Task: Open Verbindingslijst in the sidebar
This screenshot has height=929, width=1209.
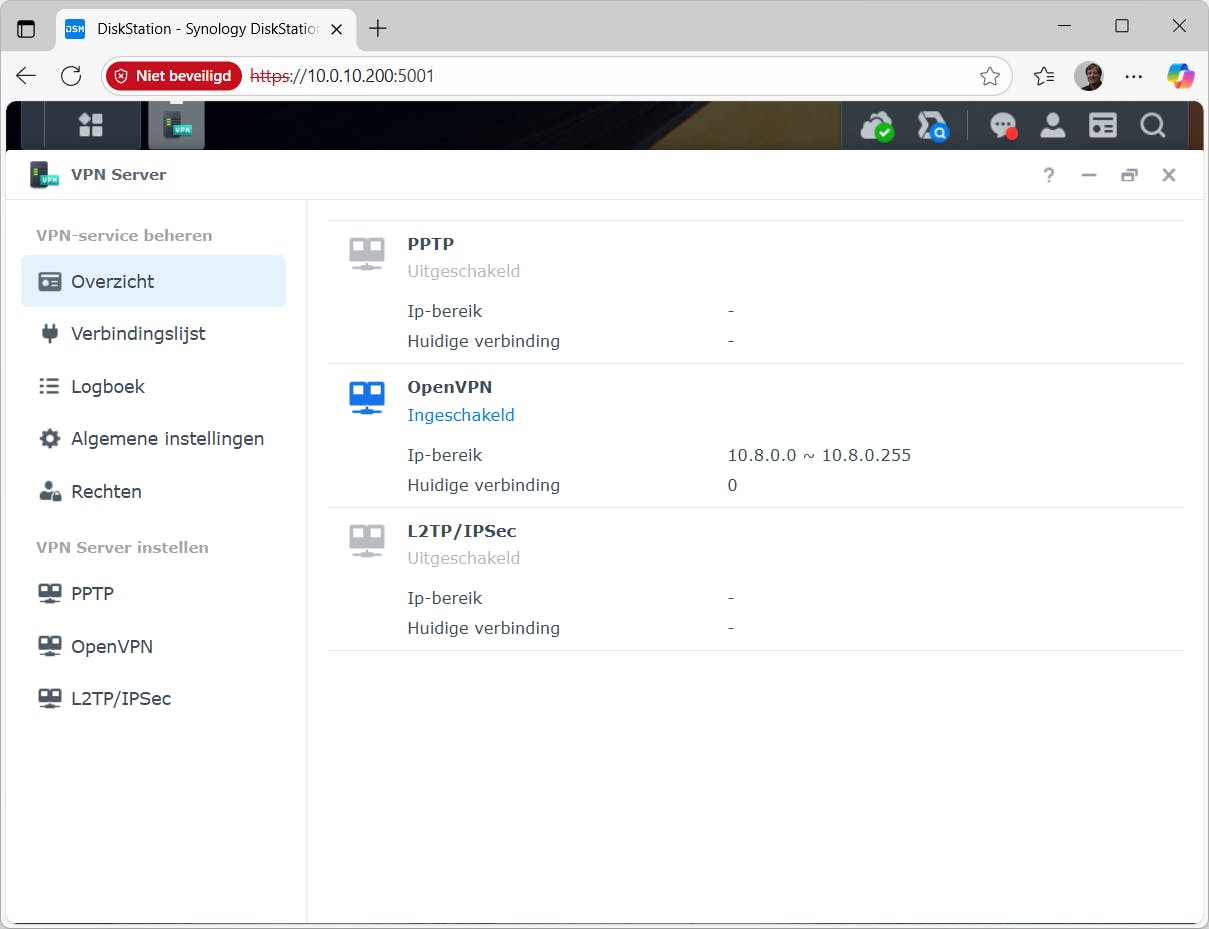Action: (153, 334)
